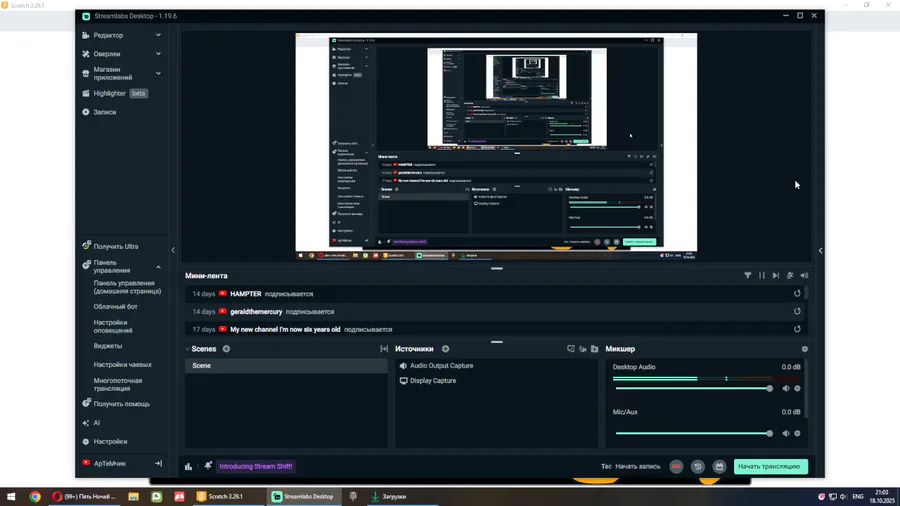Expand the right side panel arrow
Image resolution: width=900 pixels, height=506 pixels.
pyautogui.click(x=820, y=250)
